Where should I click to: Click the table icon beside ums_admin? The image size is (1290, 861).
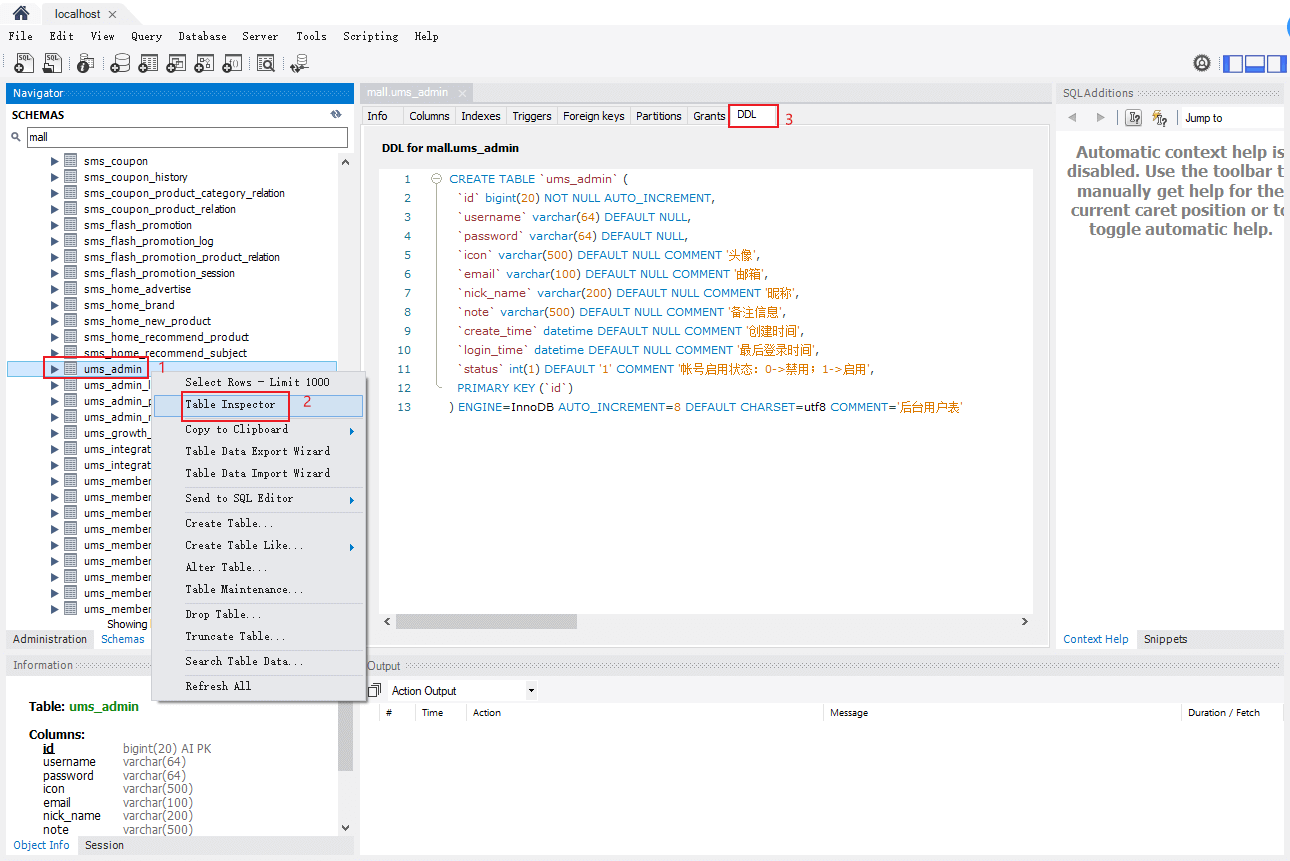[71, 369]
